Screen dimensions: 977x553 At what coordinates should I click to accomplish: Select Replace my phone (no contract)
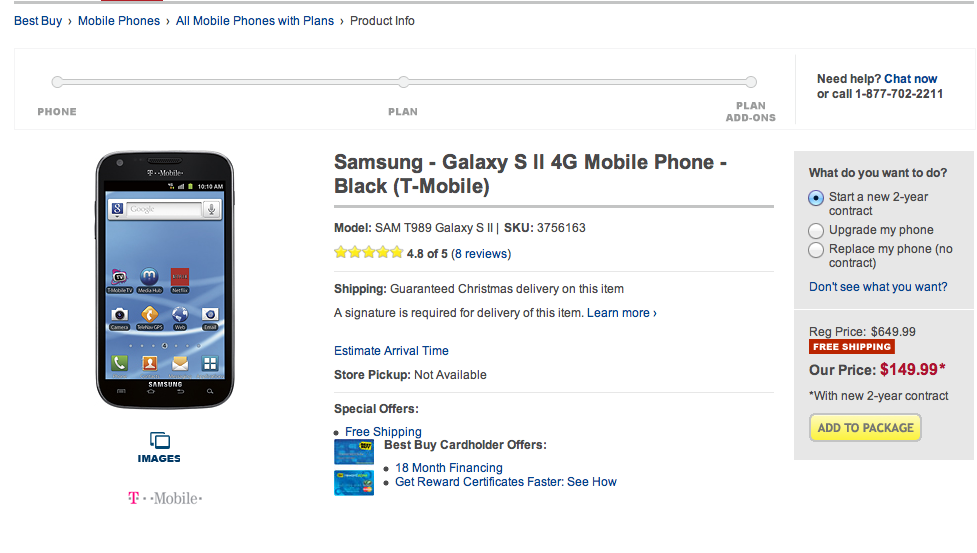[816, 249]
